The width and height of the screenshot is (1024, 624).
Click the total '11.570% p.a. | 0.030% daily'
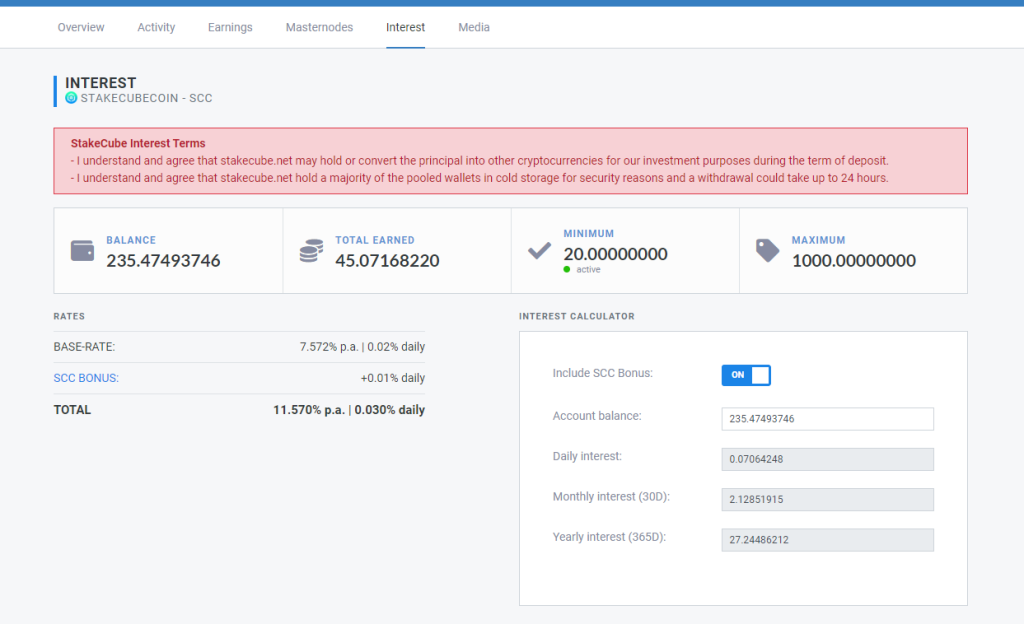click(x=349, y=410)
